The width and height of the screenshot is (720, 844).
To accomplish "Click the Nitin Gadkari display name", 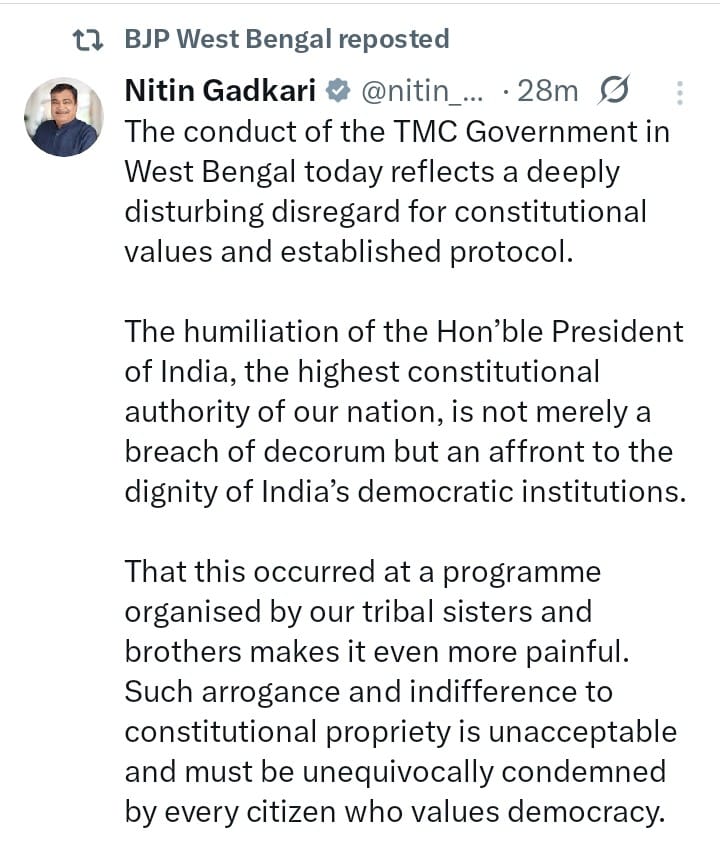I will 221,91.
